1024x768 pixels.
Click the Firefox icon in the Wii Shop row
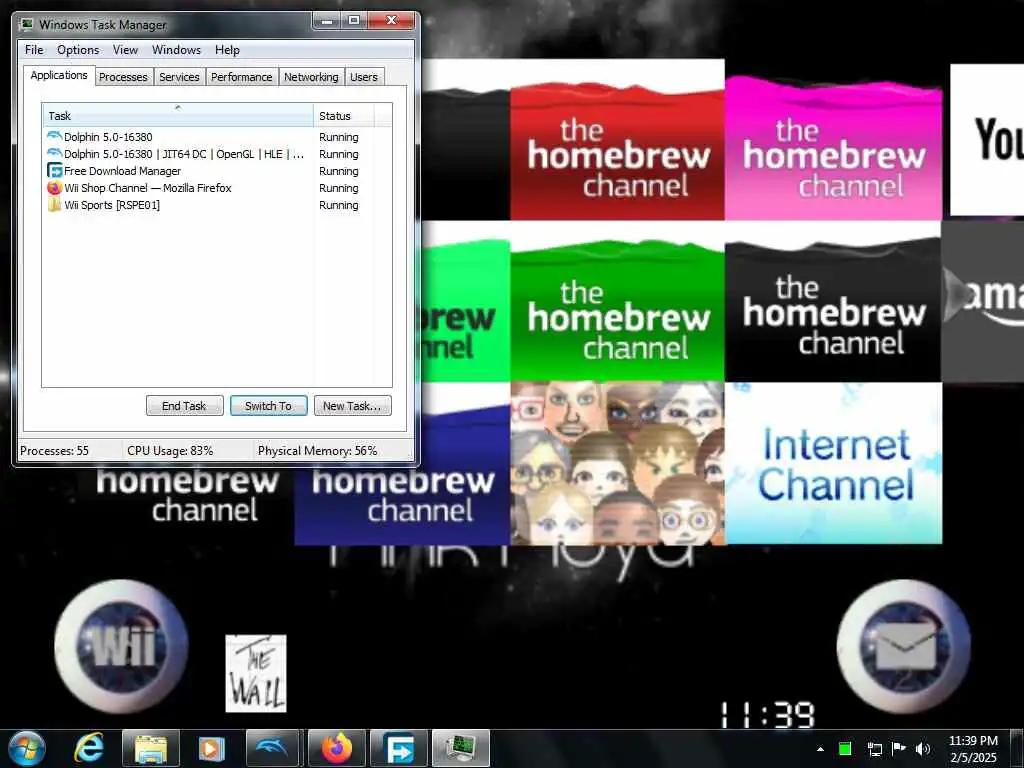click(x=54, y=188)
